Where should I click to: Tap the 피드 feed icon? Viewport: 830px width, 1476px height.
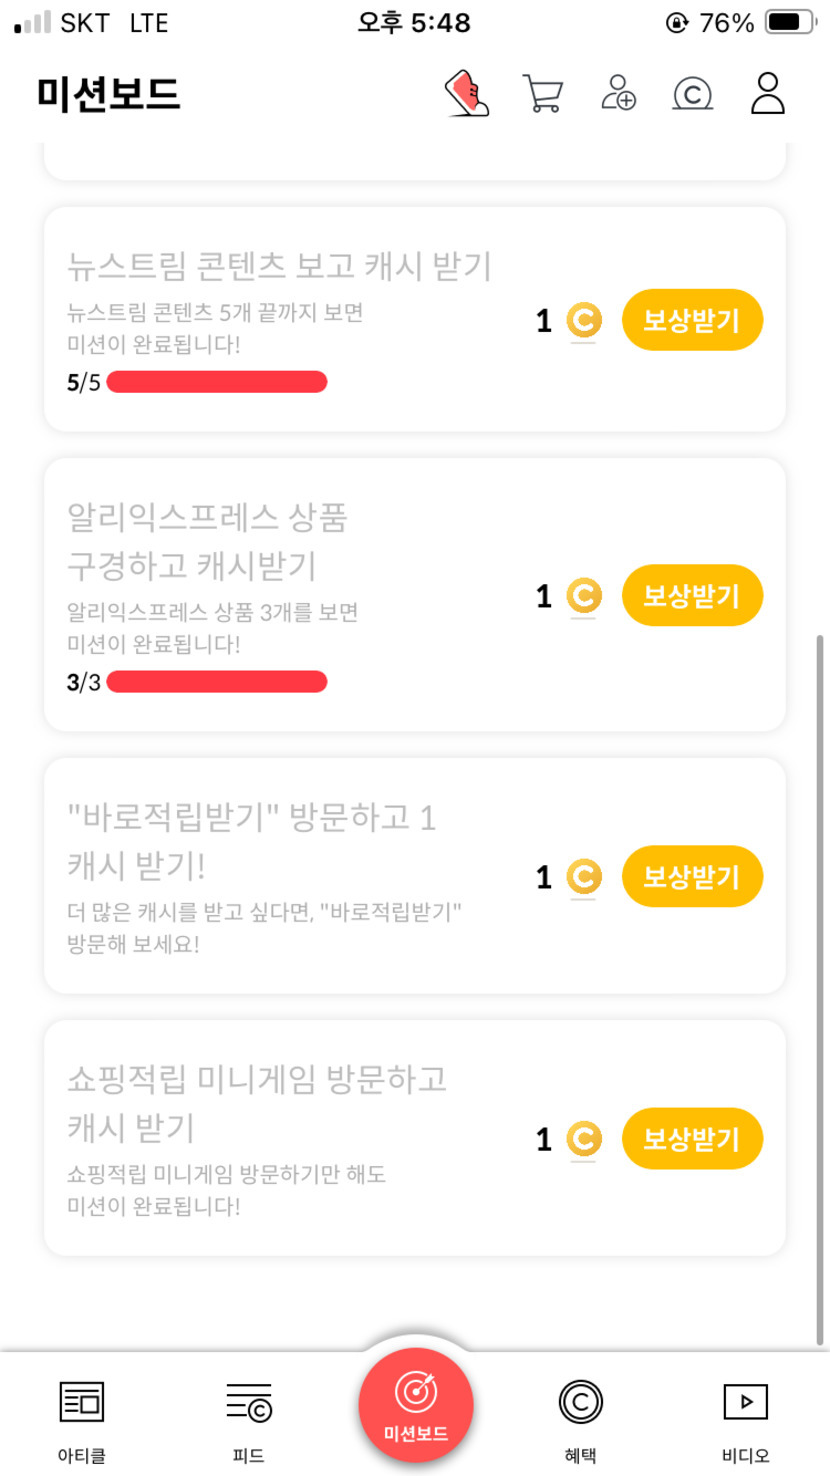pyautogui.click(x=248, y=1402)
